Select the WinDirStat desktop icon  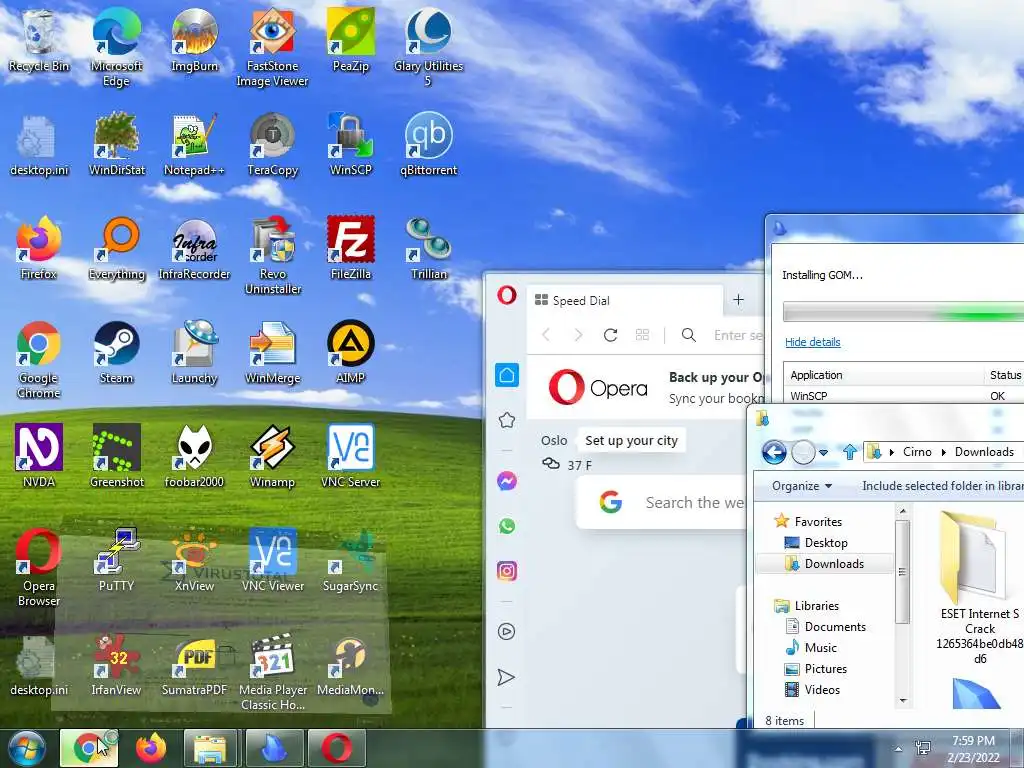tap(116, 144)
